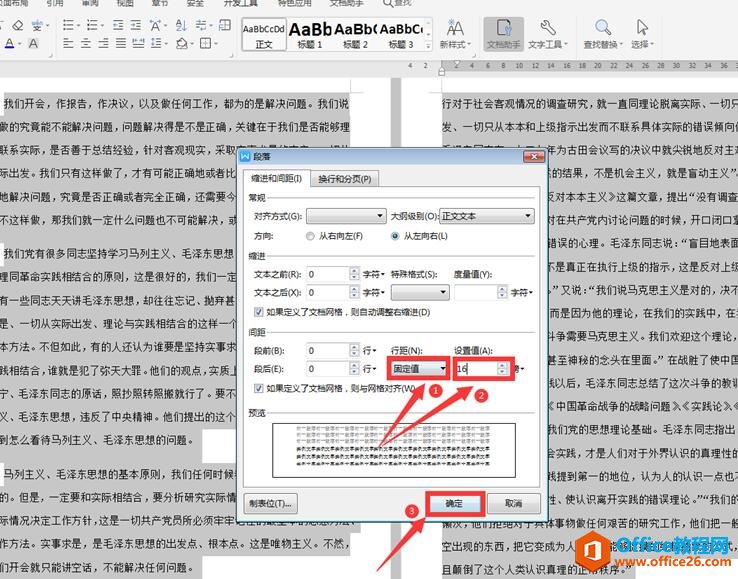This screenshot has width=738, height=579.
Task: Open the 字符 unit dropdown beside 文本之后
Action: click(374, 292)
